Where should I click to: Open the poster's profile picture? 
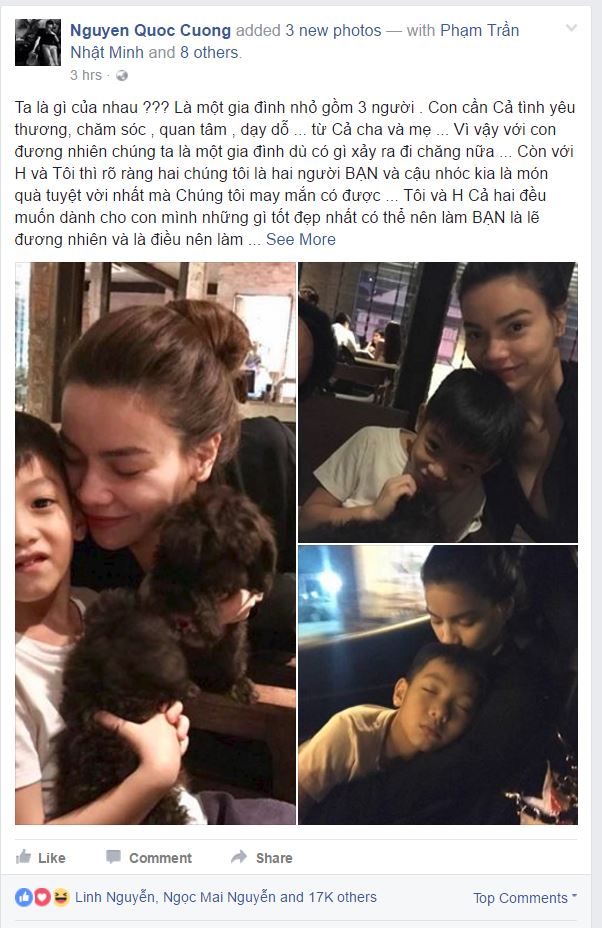[x=38, y=42]
